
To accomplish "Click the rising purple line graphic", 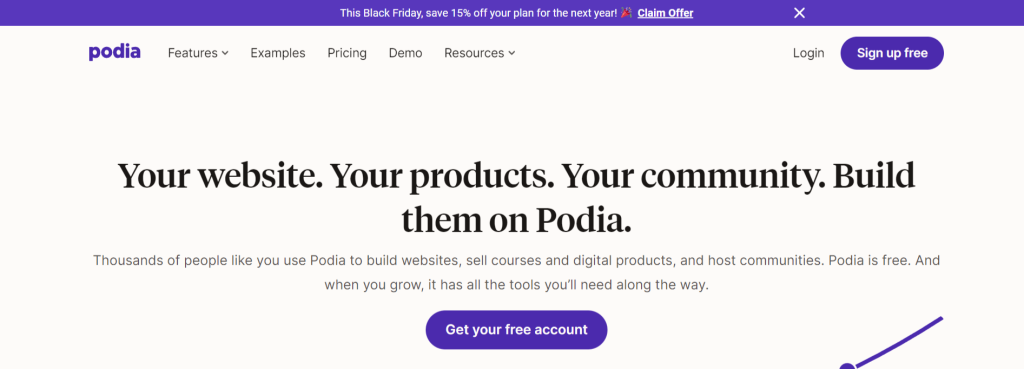I will point(898,343).
